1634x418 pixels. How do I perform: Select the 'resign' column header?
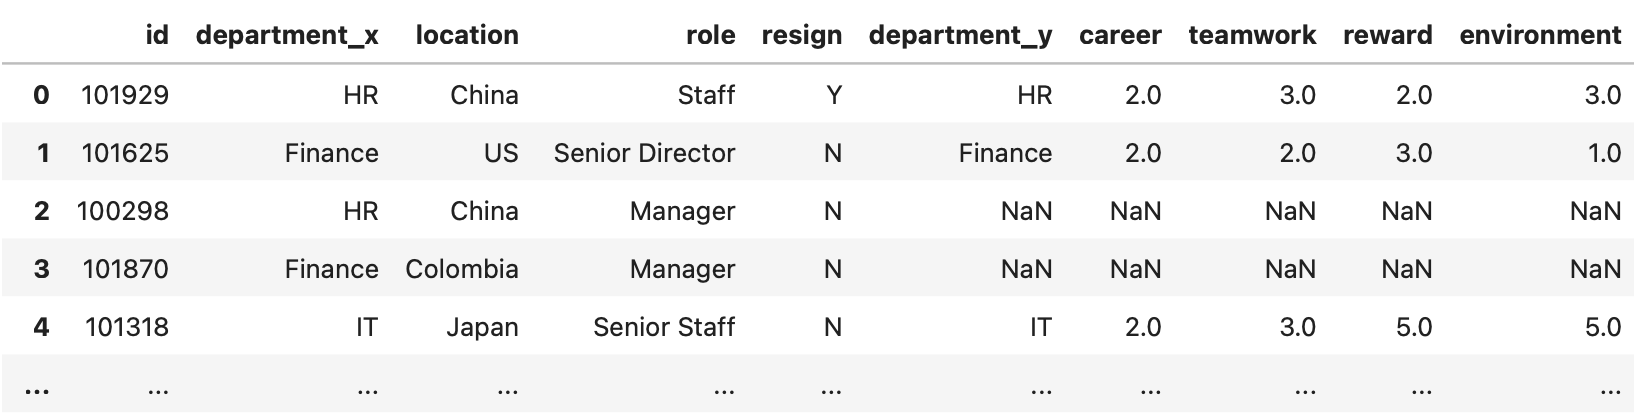(x=801, y=36)
